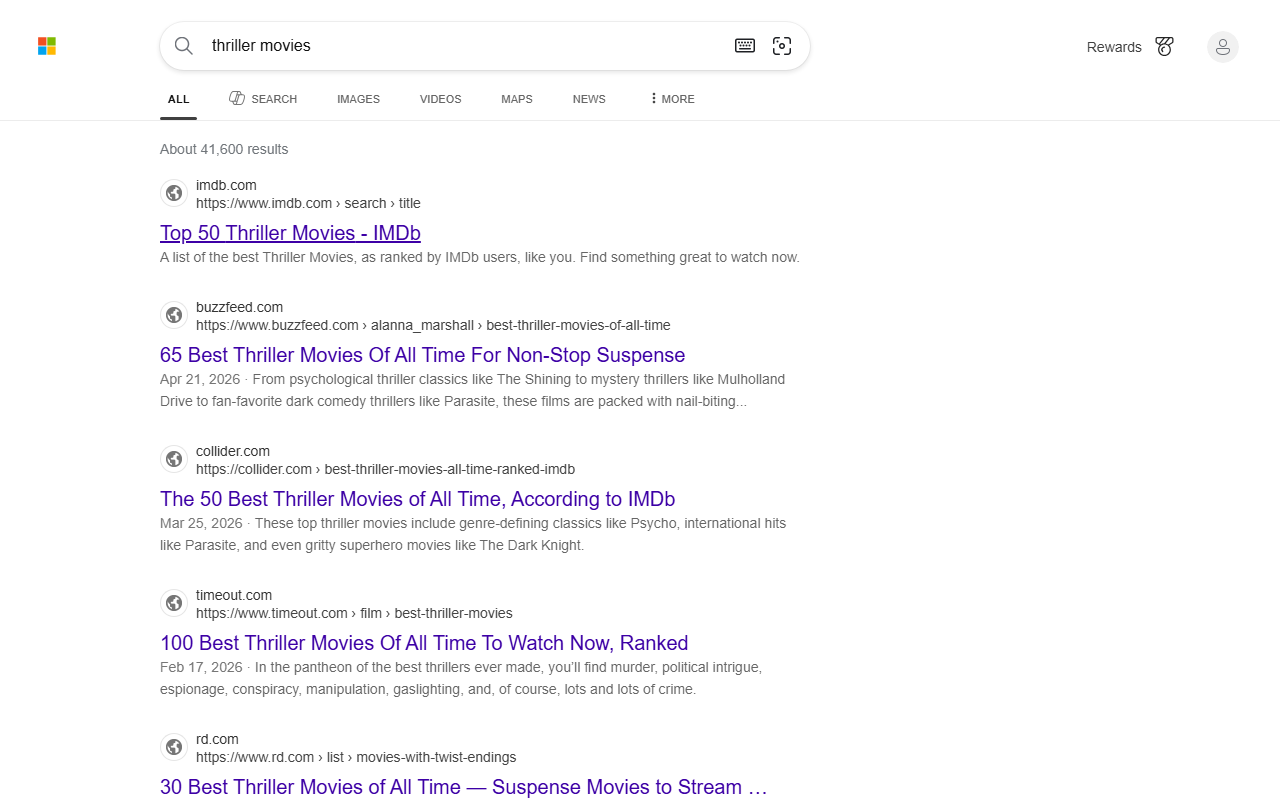Click the imdb.com search title URL
This screenshot has width=1280, height=800.
click(x=308, y=203)
